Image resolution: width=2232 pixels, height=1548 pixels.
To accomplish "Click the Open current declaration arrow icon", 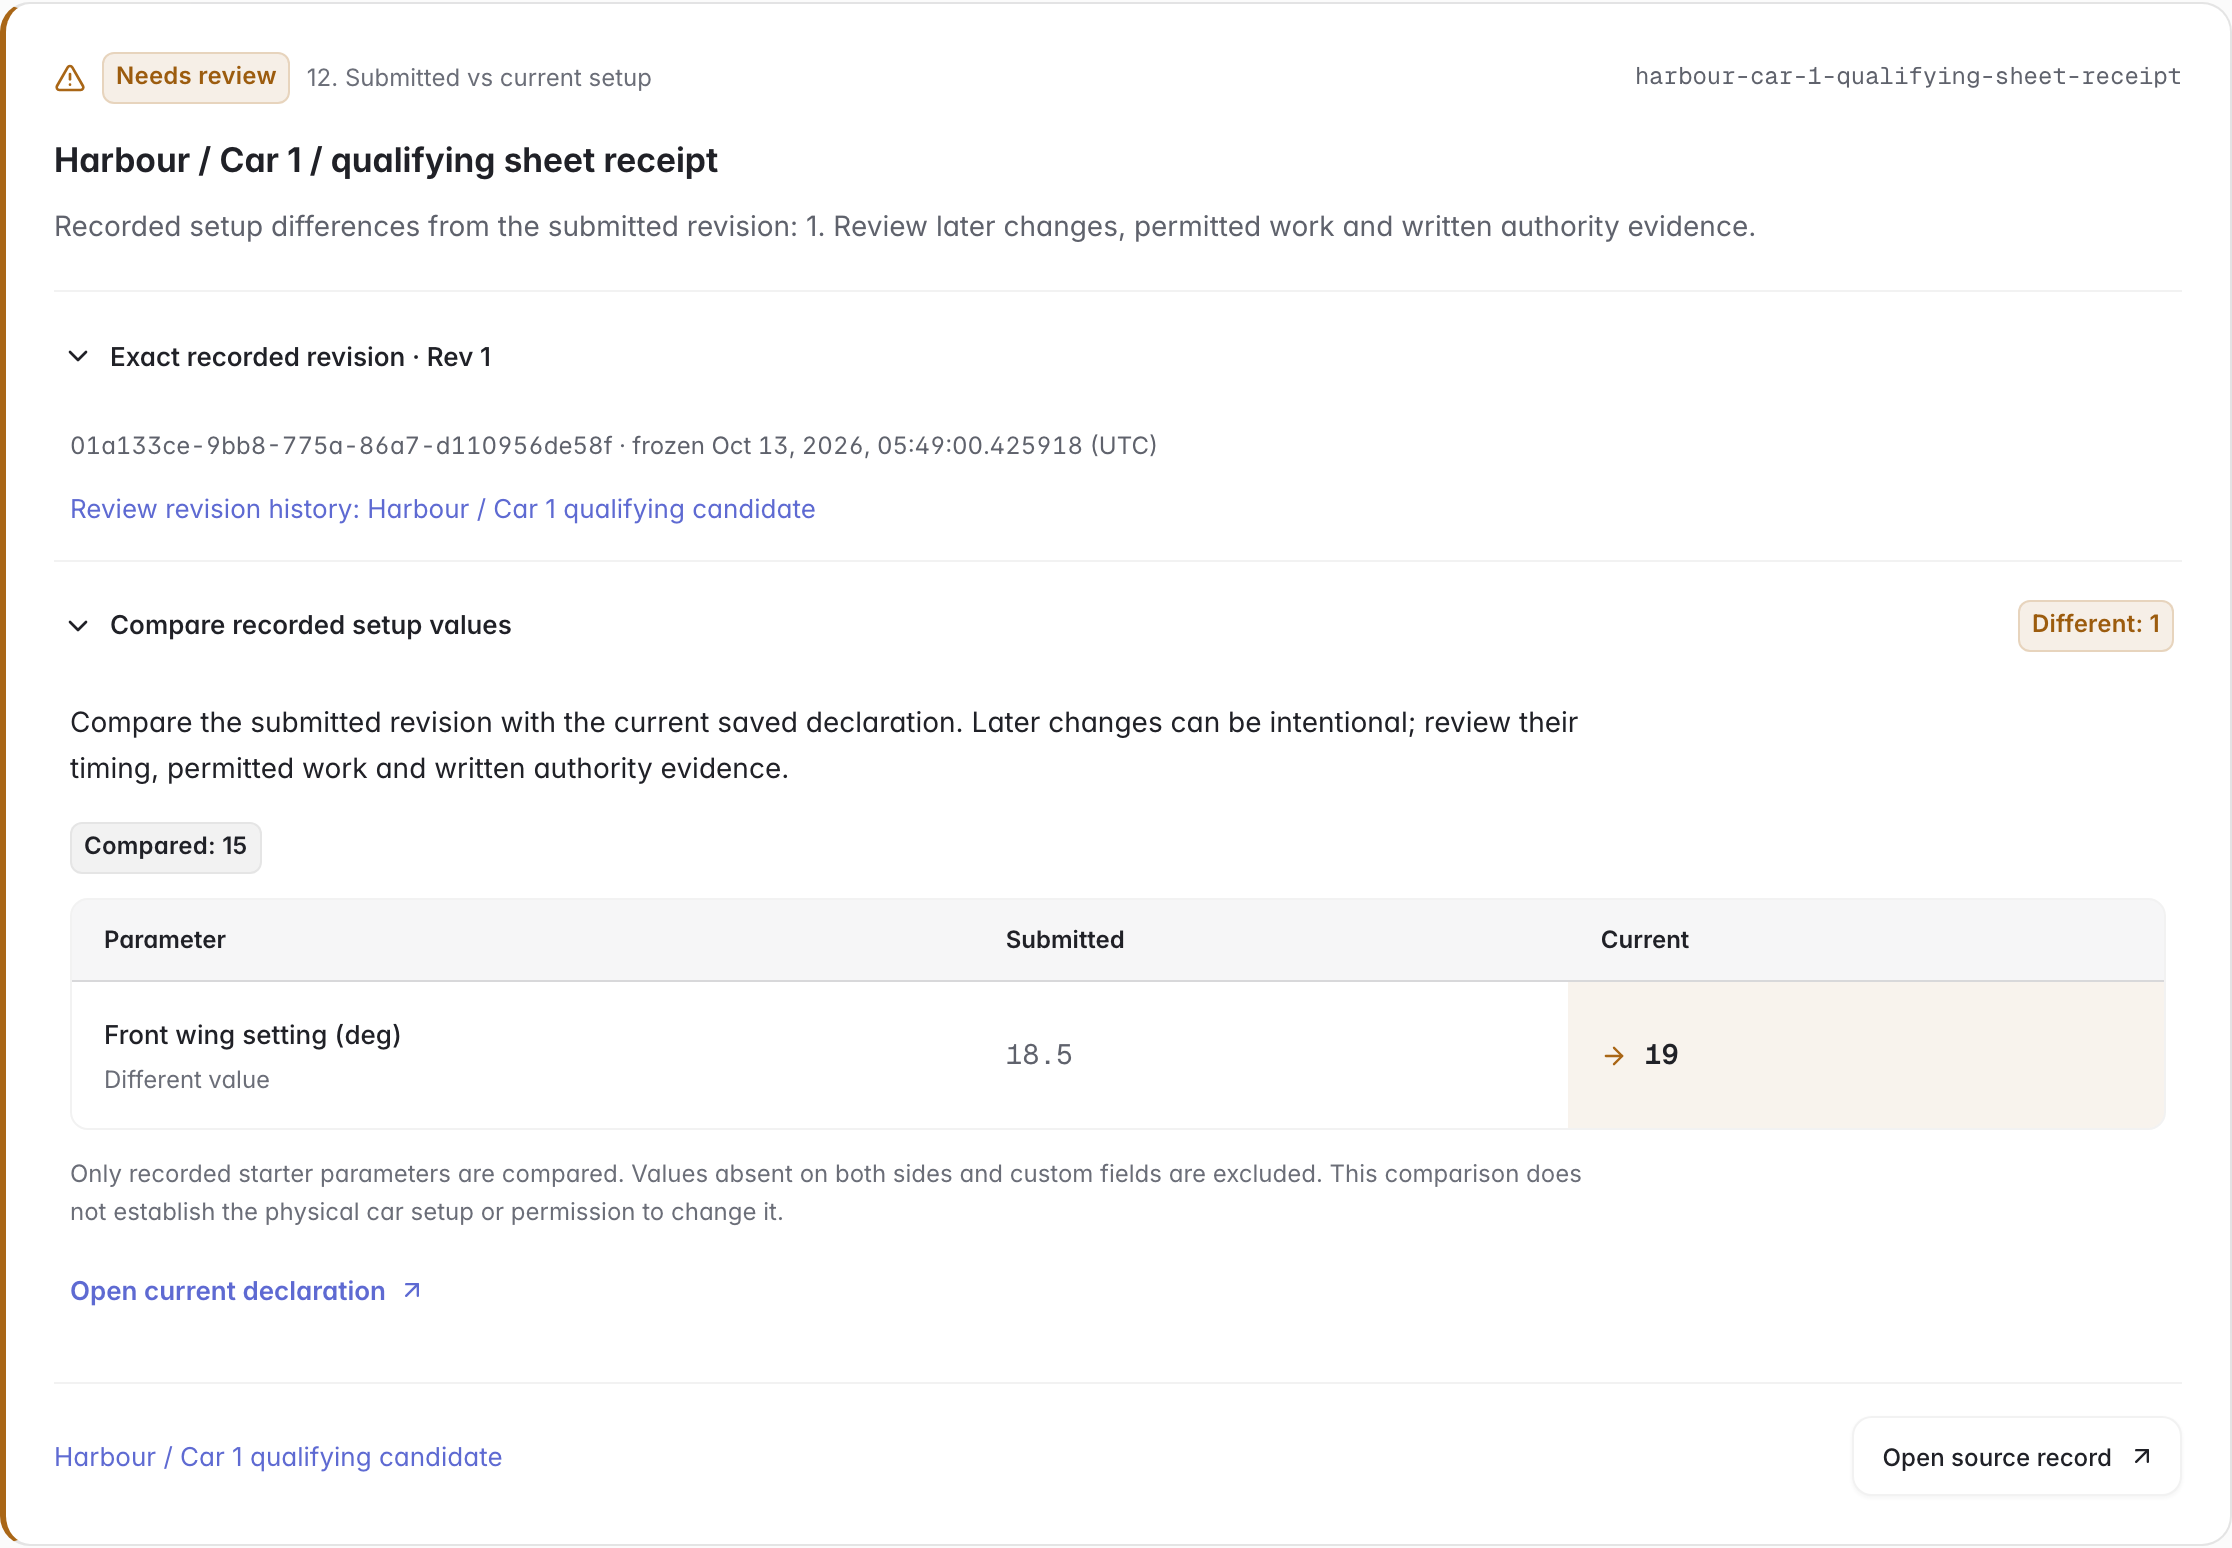I will (x=412, y=1291).
